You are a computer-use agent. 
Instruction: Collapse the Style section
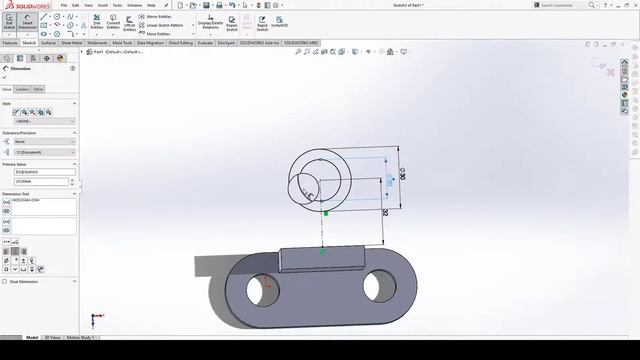tap(74, 104)
